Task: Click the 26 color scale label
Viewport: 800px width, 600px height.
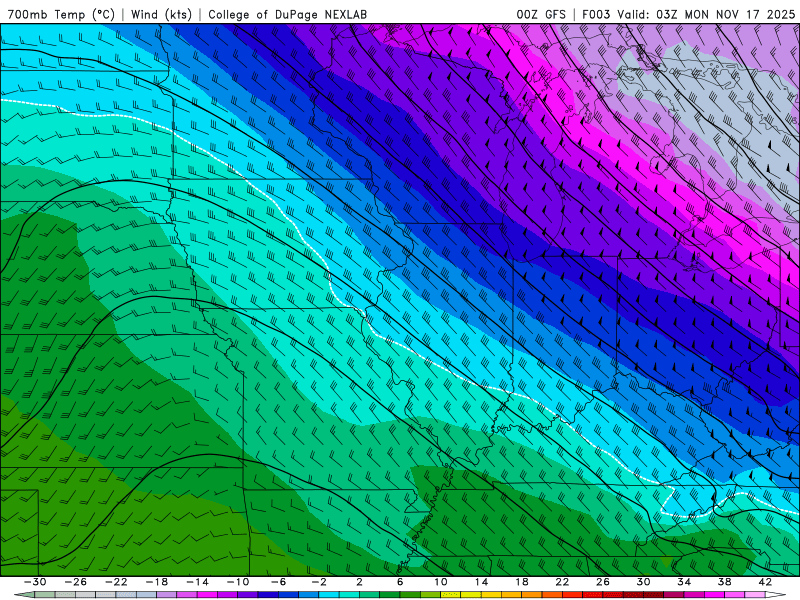Action: [x=603, y=582]
